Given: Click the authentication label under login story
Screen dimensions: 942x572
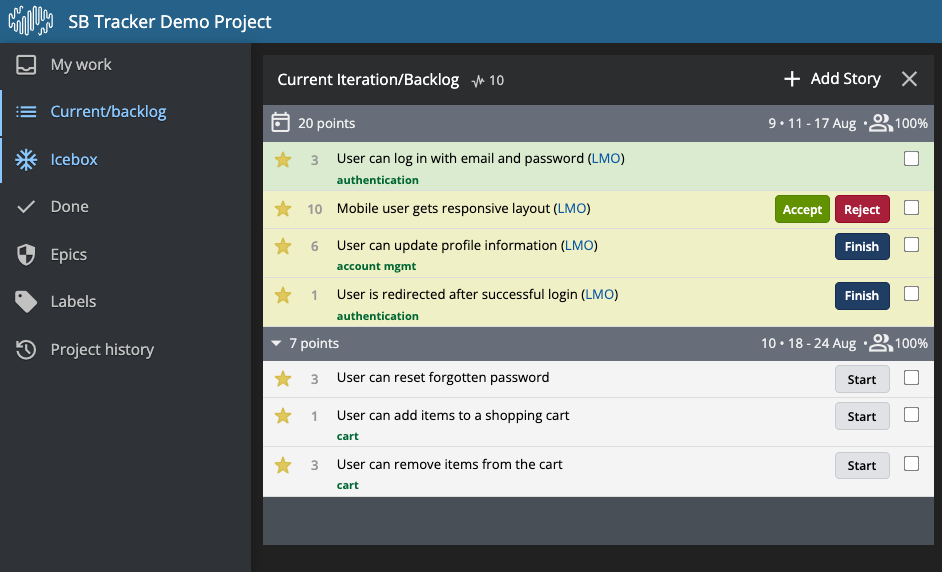Looking at the screenshot, I should 377,180.
